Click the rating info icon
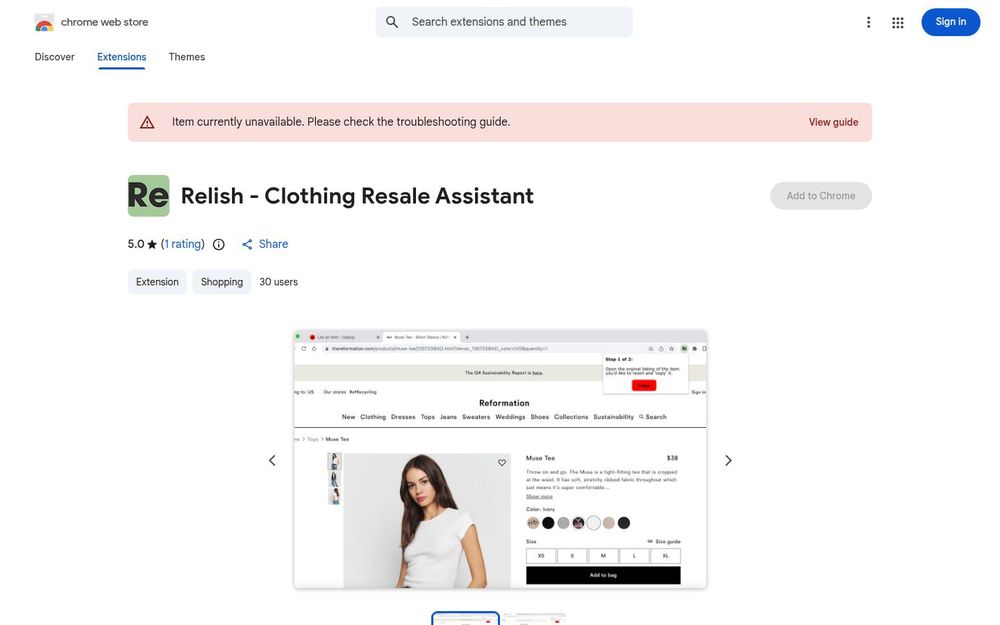The height and width of the screenshot is (625, 1000). [x=219, y=244]
